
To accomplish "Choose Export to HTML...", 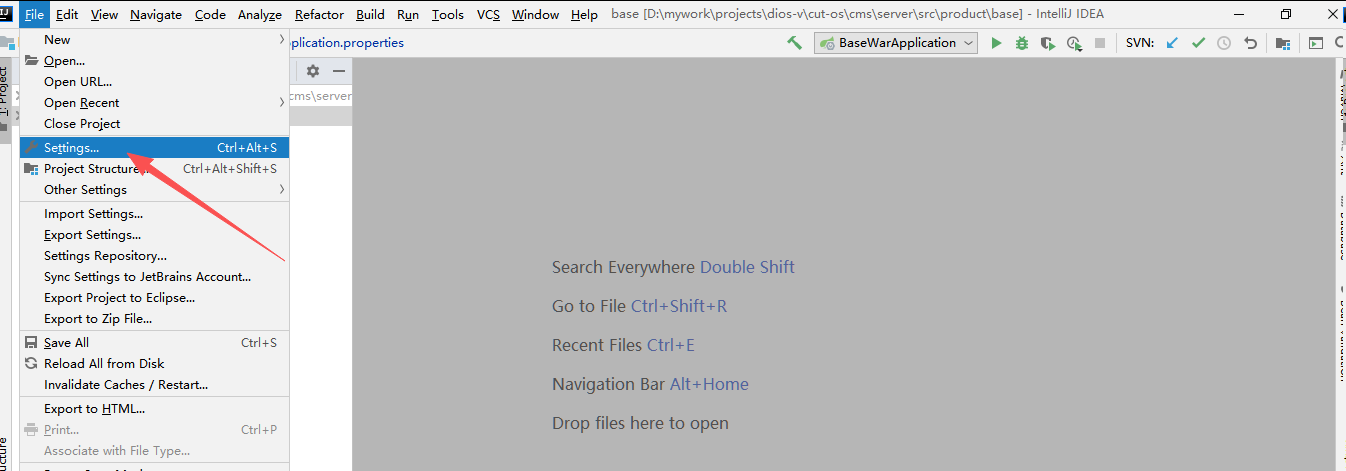I will [x=154, y=409].
